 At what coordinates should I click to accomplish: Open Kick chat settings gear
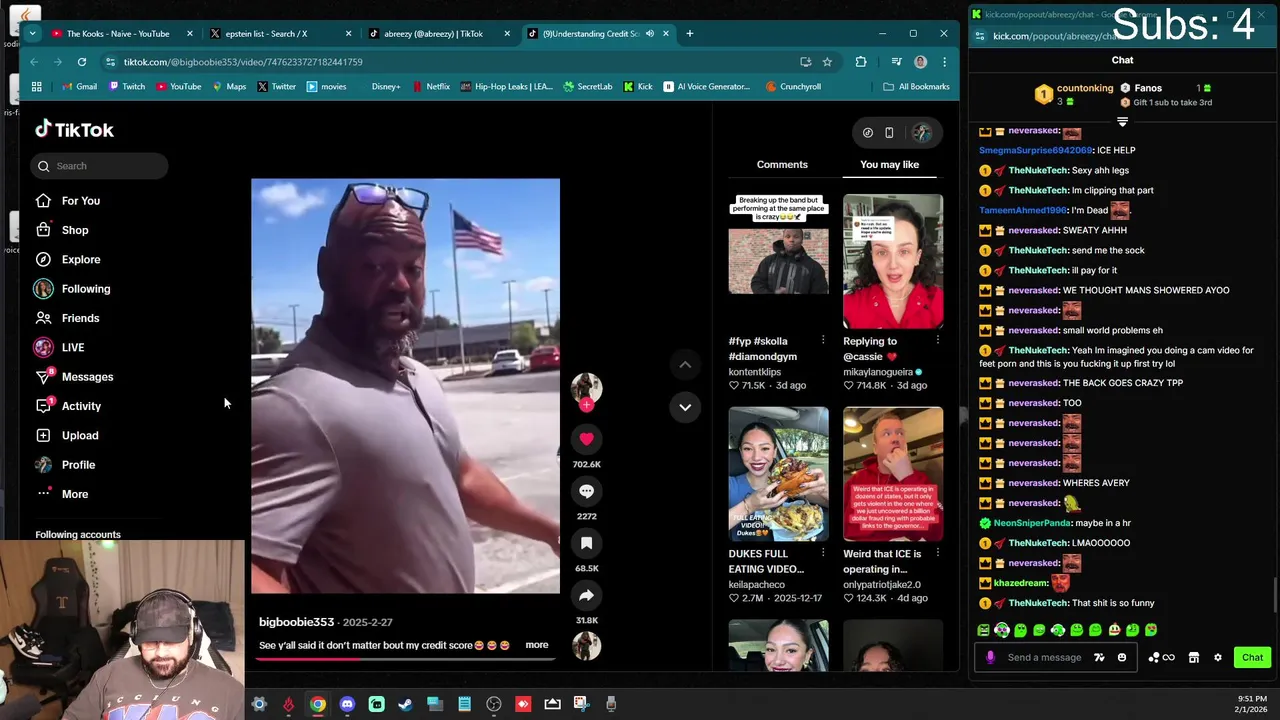click(1217, 657)
